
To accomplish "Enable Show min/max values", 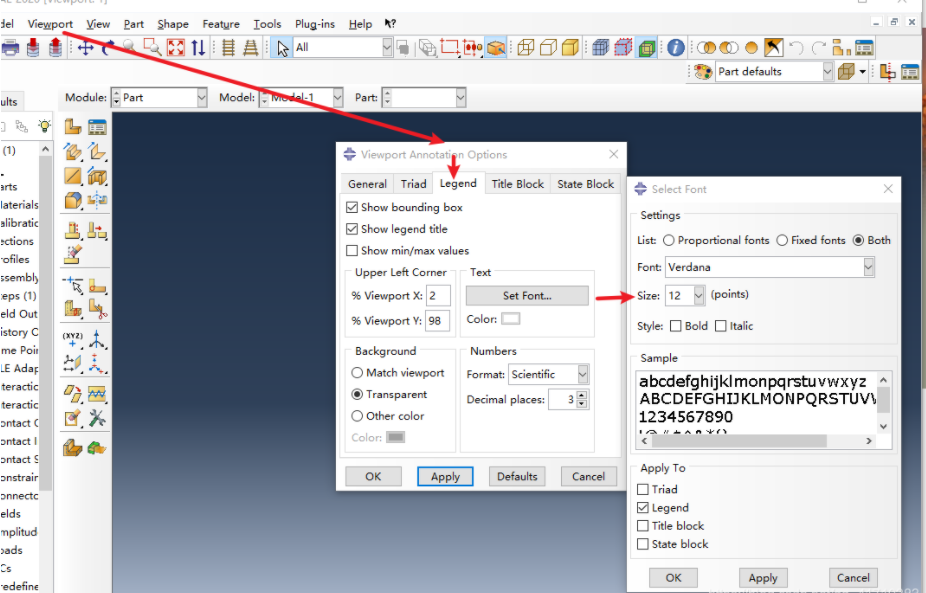I will coord(349,250).
